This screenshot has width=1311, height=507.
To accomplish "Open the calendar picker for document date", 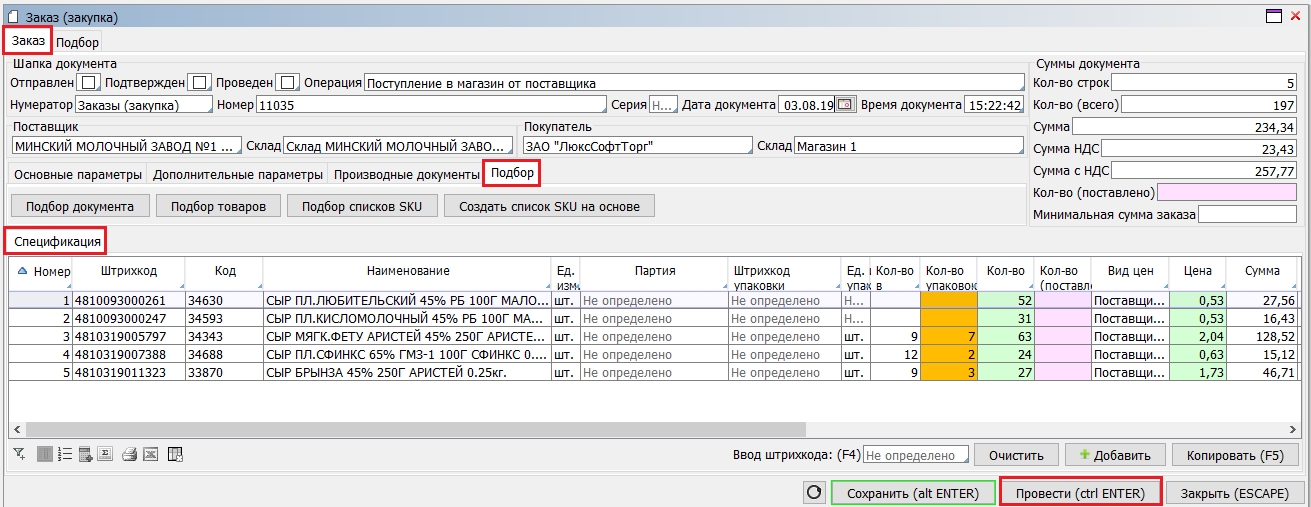I will (845, 105).
